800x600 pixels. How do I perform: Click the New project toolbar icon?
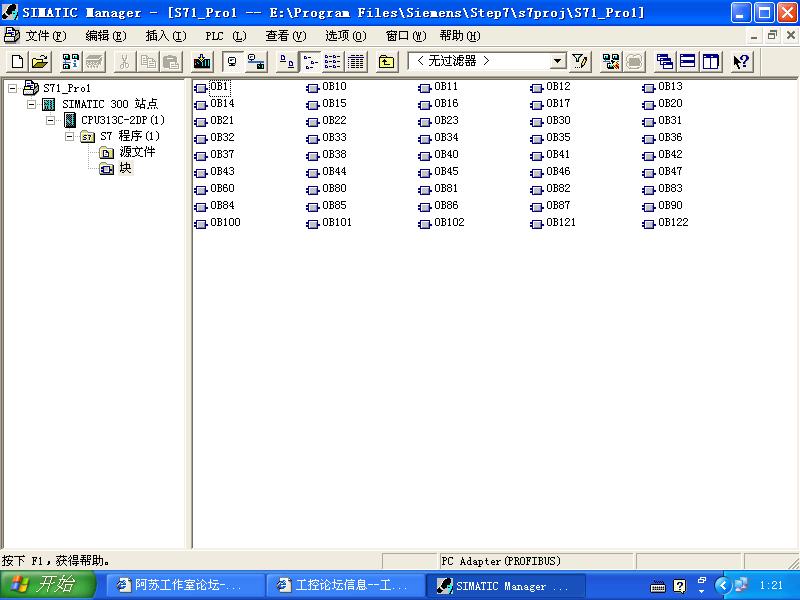[17, 62]
